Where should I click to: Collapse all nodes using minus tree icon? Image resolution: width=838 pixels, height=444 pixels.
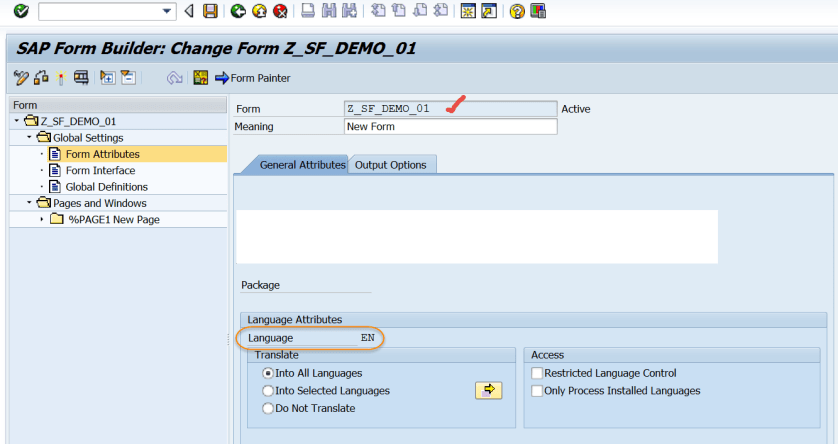(x=128, y=78)
